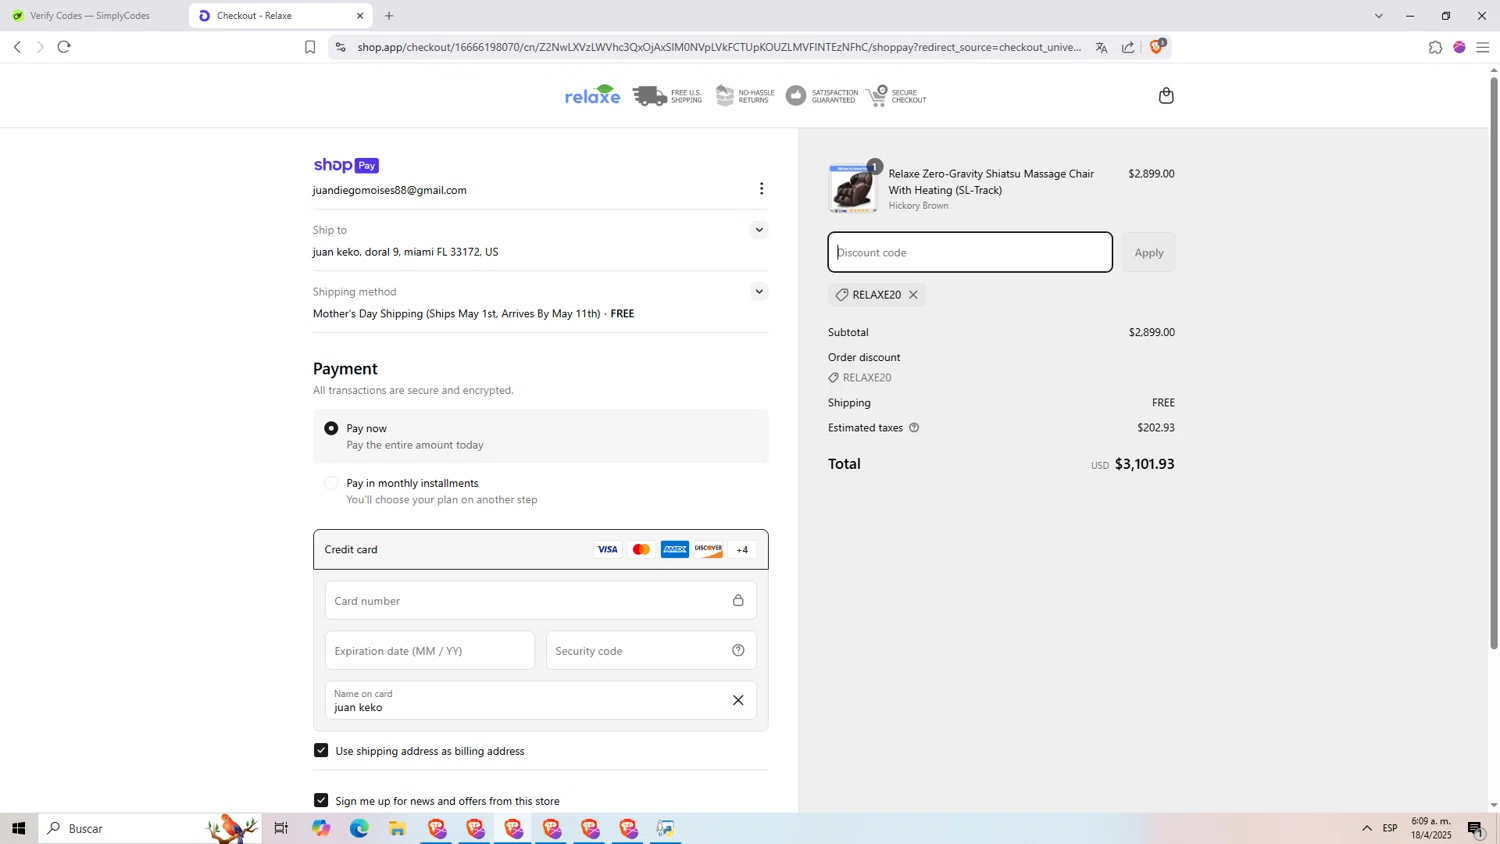Open a new browser tab
Image resolution: width=1500 pixels, height=844 pixels.
pos(389,16)
